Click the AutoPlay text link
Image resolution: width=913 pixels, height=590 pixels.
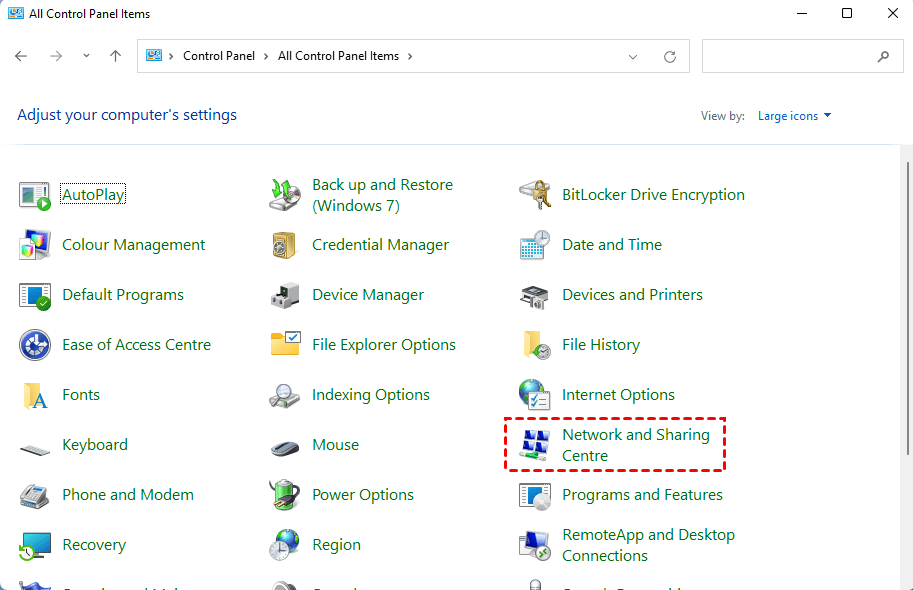click(93, 195)
